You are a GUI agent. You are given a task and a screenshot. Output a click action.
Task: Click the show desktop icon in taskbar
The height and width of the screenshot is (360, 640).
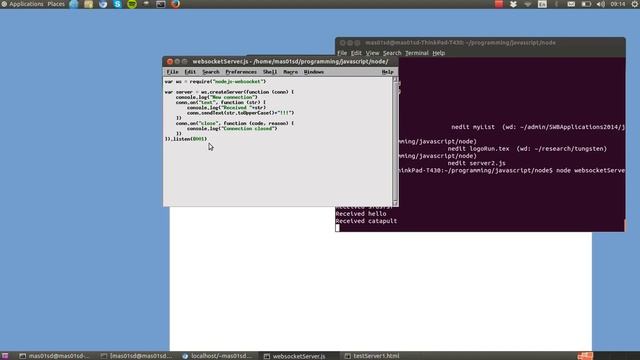(x=4, y=356)
